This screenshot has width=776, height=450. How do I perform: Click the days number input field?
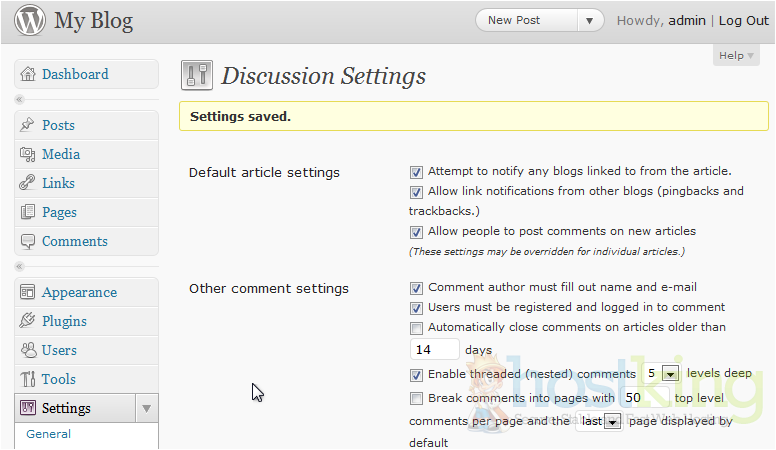(434, 350)
